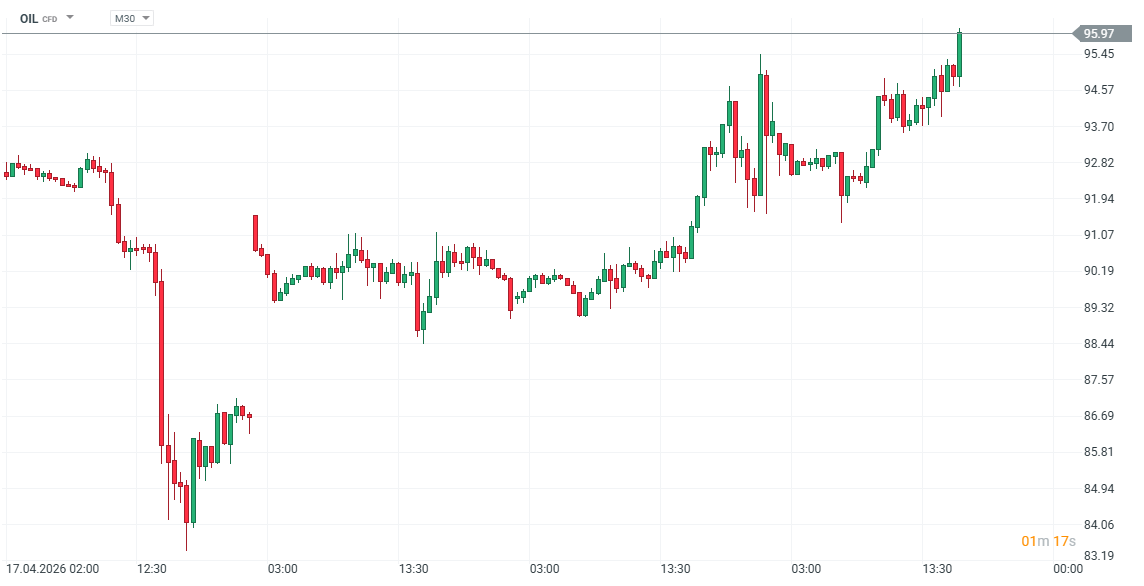The height and width of the screenshot is (586, 1144).
Task: Click the 91.07 price scale value
Action: (x=1099, y=235)
